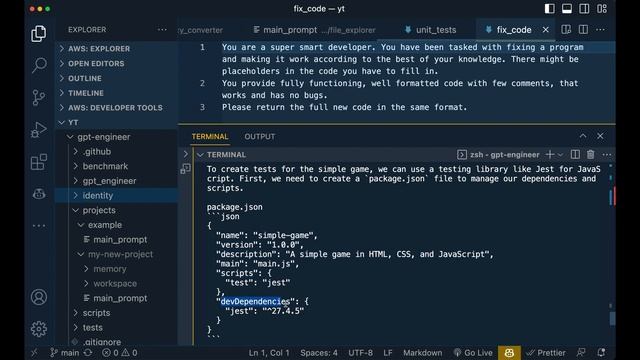640x360 pixels.
Task: Expand the OUTLINE section
Action: 116,78
